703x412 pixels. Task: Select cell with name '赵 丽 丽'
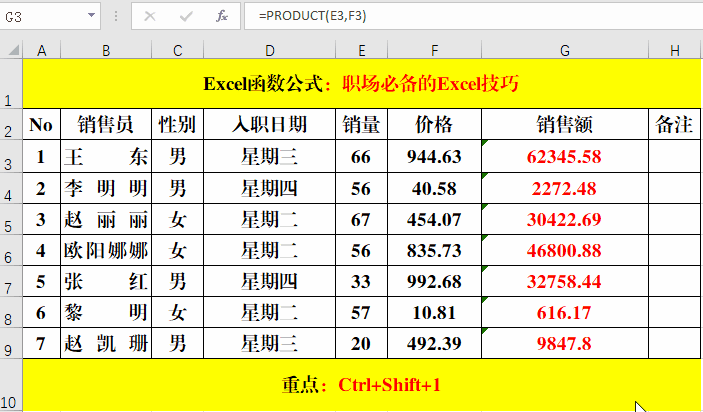106,219
